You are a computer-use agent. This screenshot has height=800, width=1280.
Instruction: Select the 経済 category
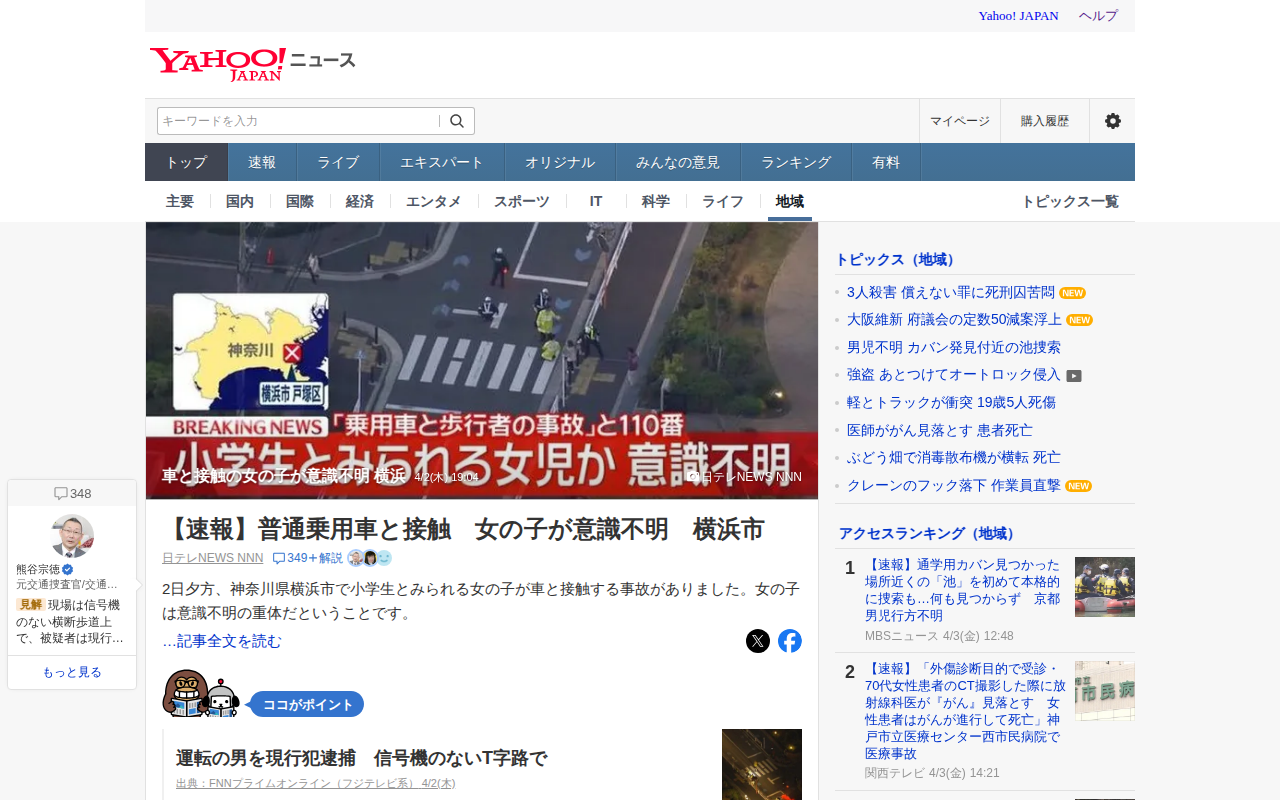(x=360, y=201)
